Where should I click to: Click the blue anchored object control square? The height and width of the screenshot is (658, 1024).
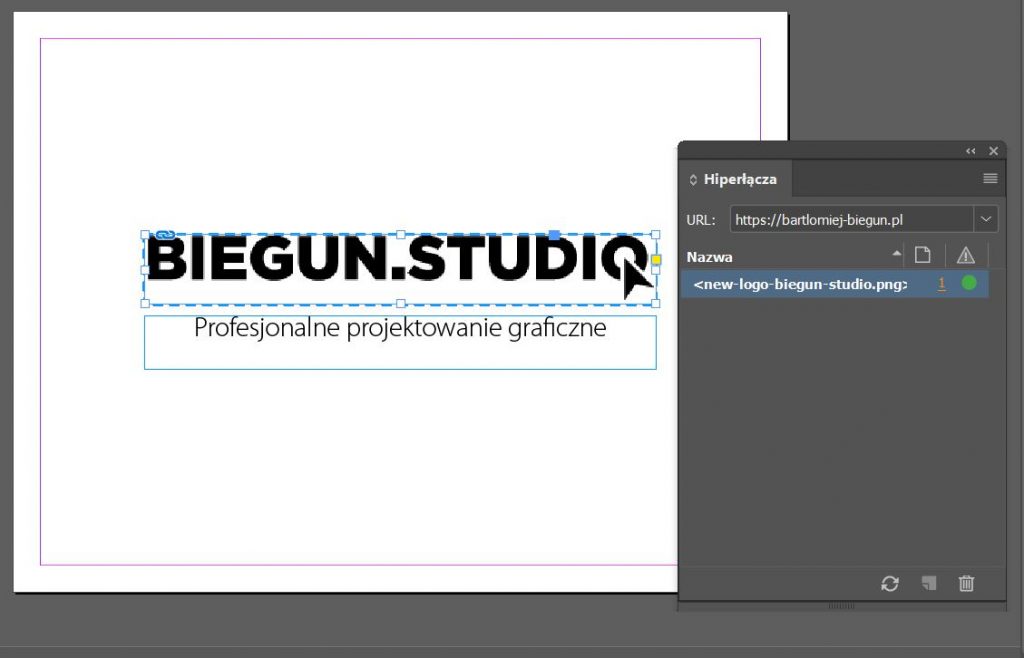pos(554,235)
